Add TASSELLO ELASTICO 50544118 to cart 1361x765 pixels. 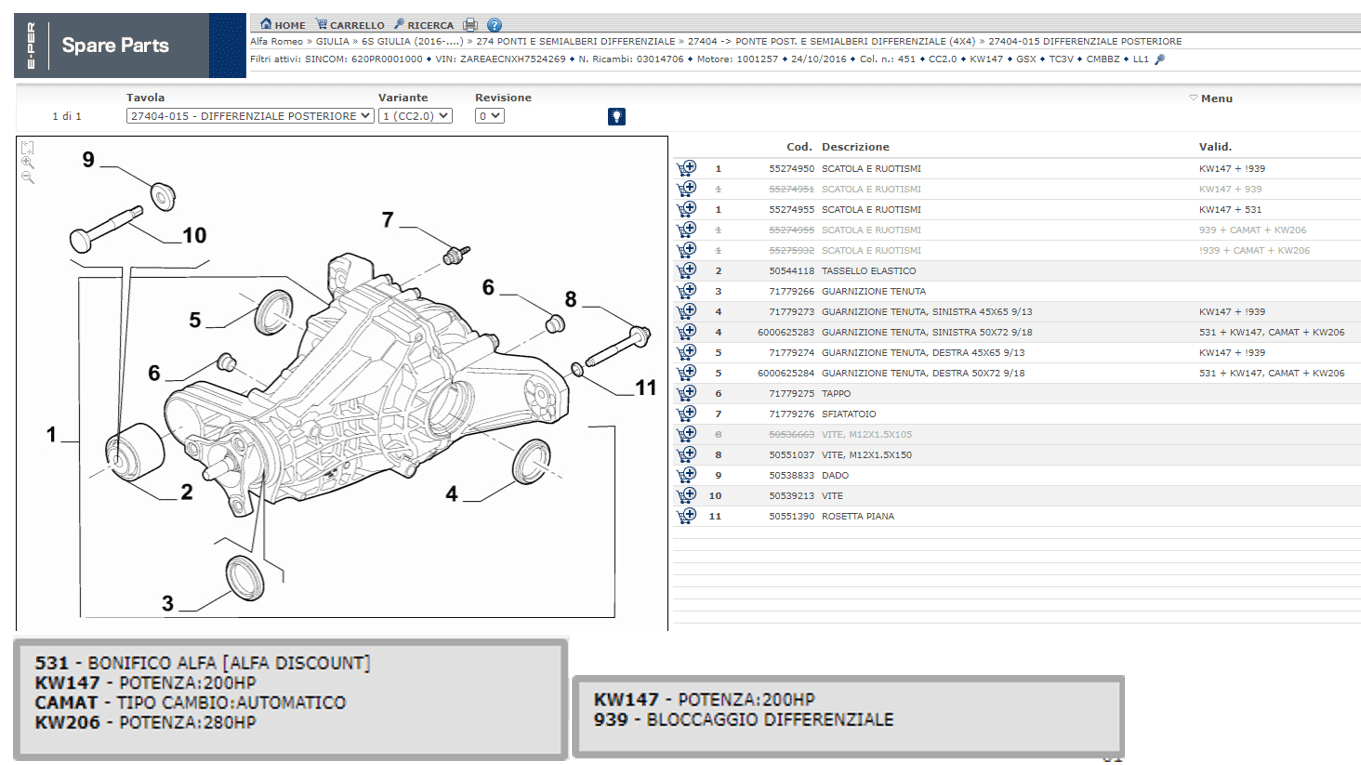[686, 271]
